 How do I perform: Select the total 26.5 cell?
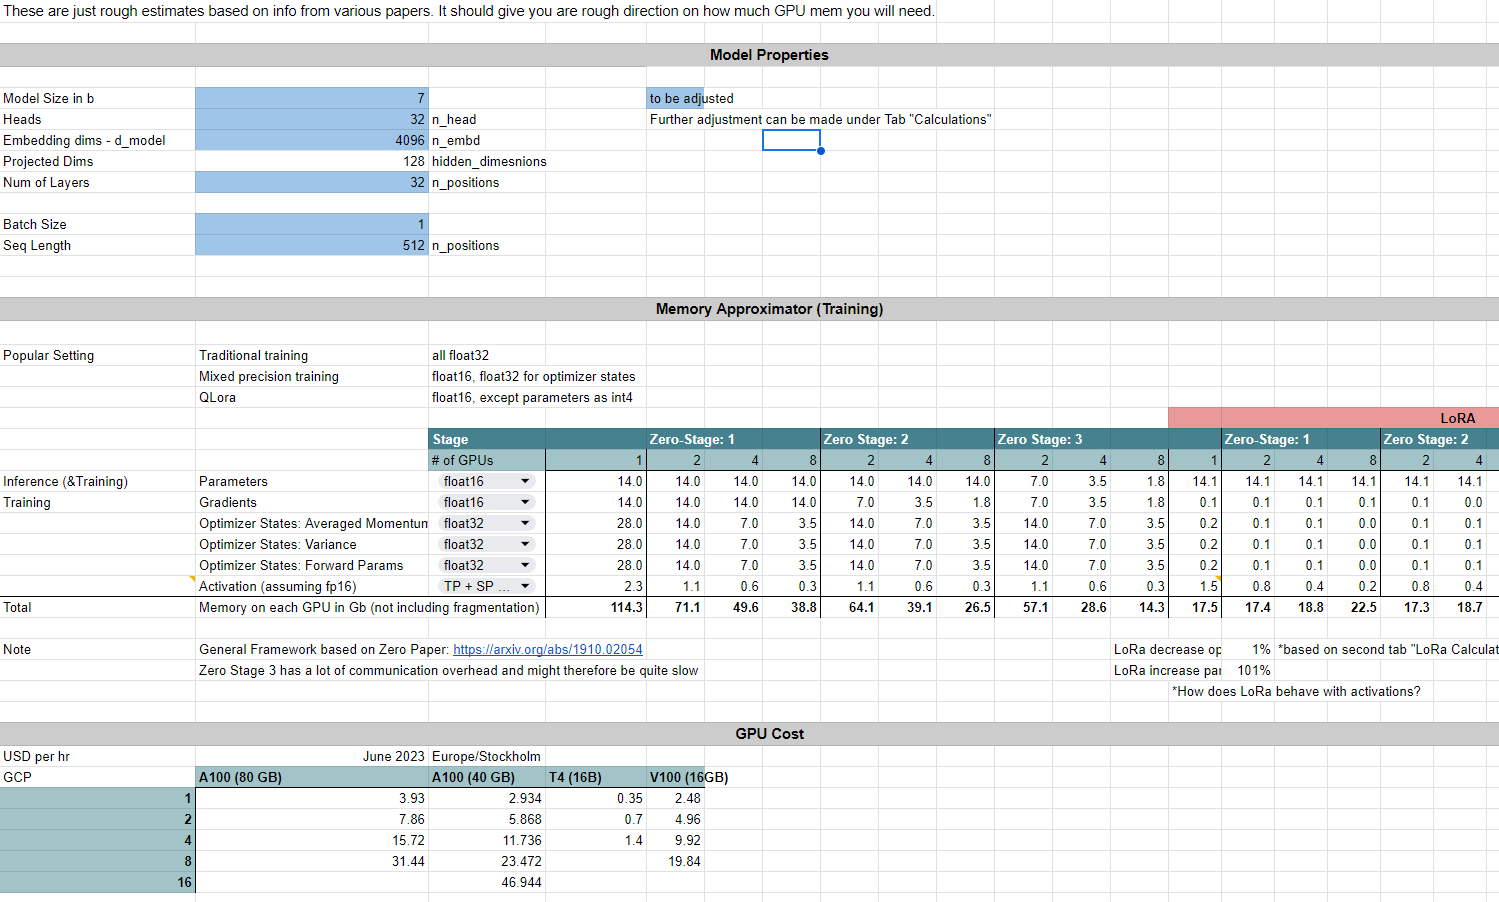965,607
